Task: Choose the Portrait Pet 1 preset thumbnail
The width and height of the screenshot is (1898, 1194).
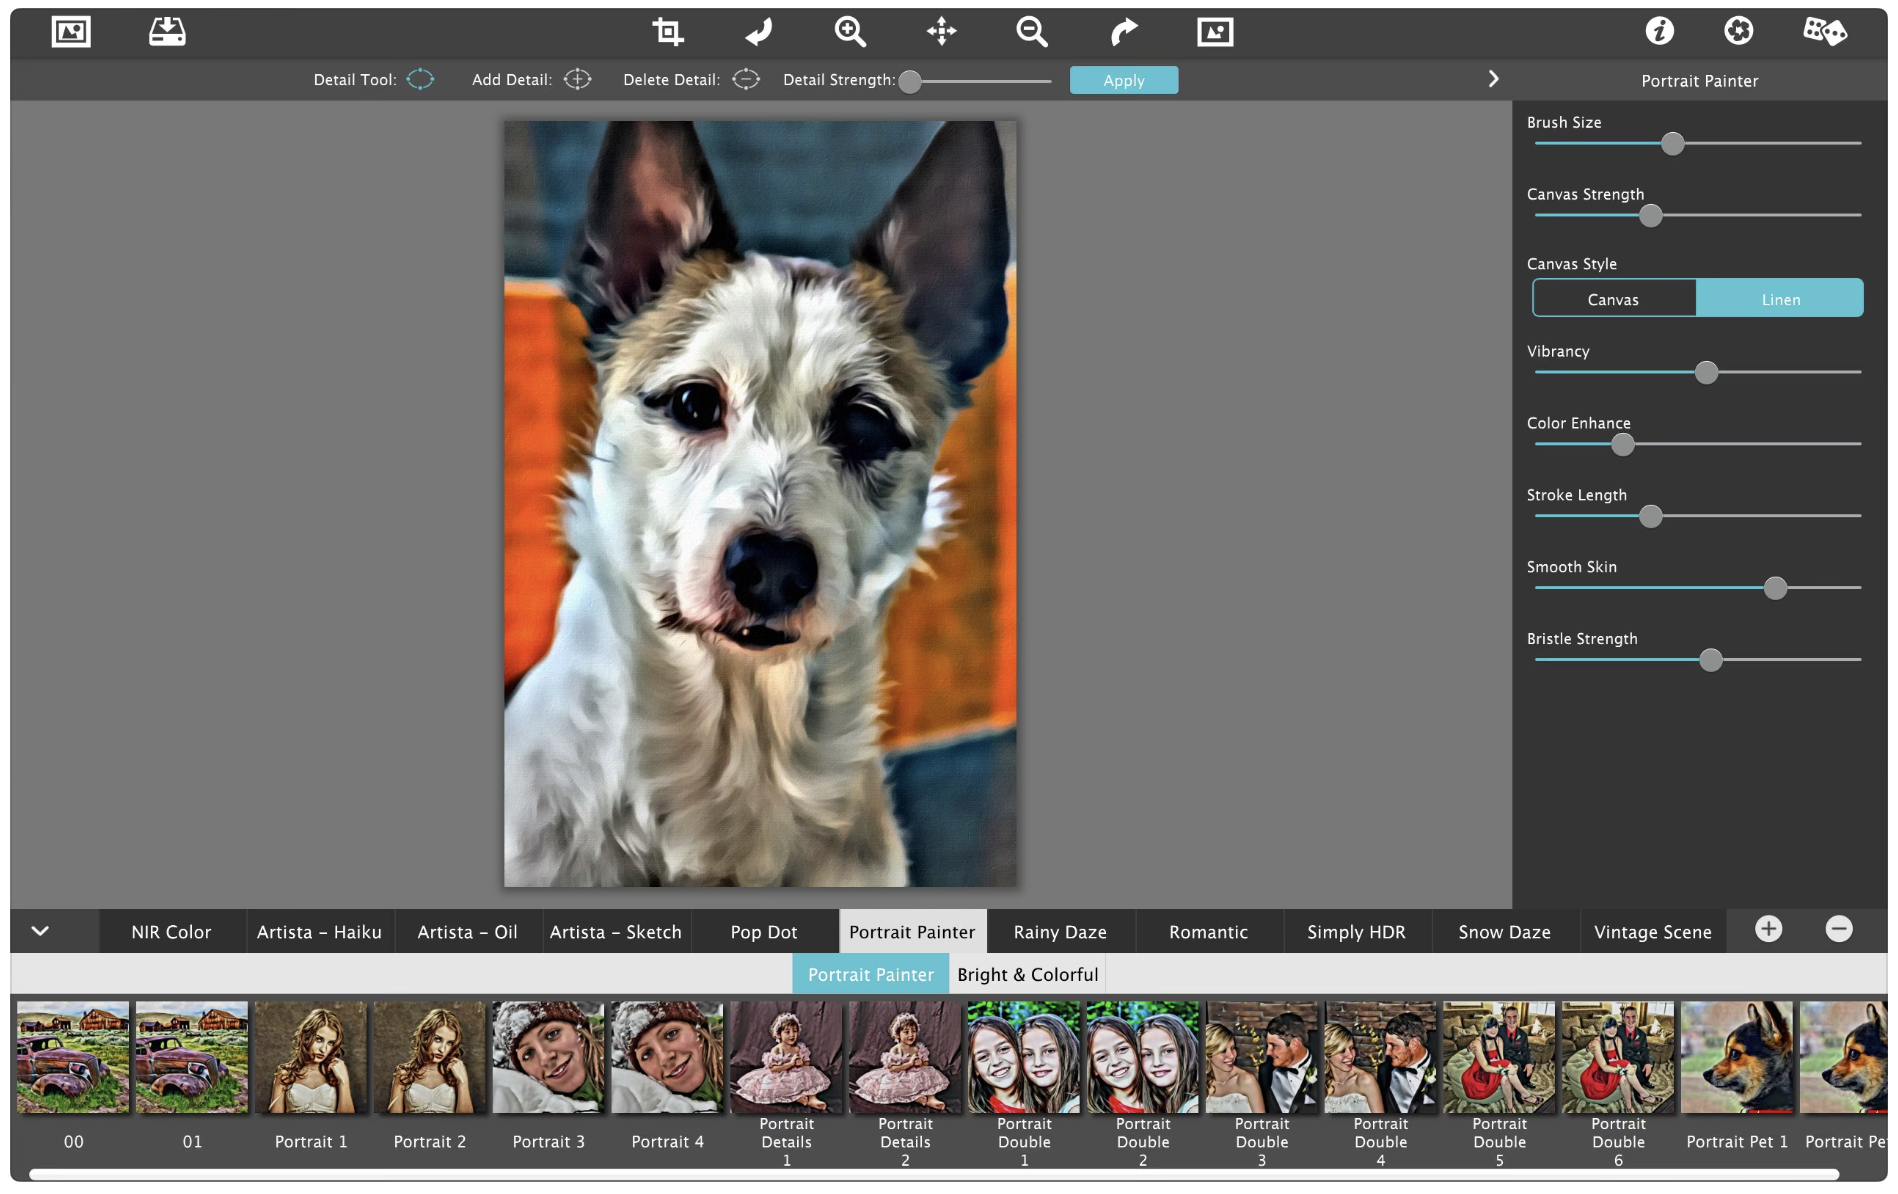Action: pyautogui.click(x=1736, y=1058)
